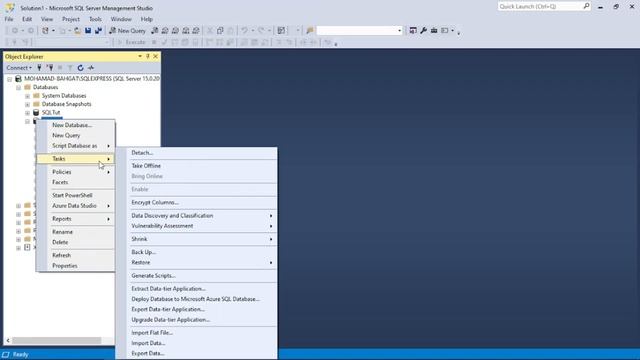Open the Policies submenu

click(x=76, y=172)
